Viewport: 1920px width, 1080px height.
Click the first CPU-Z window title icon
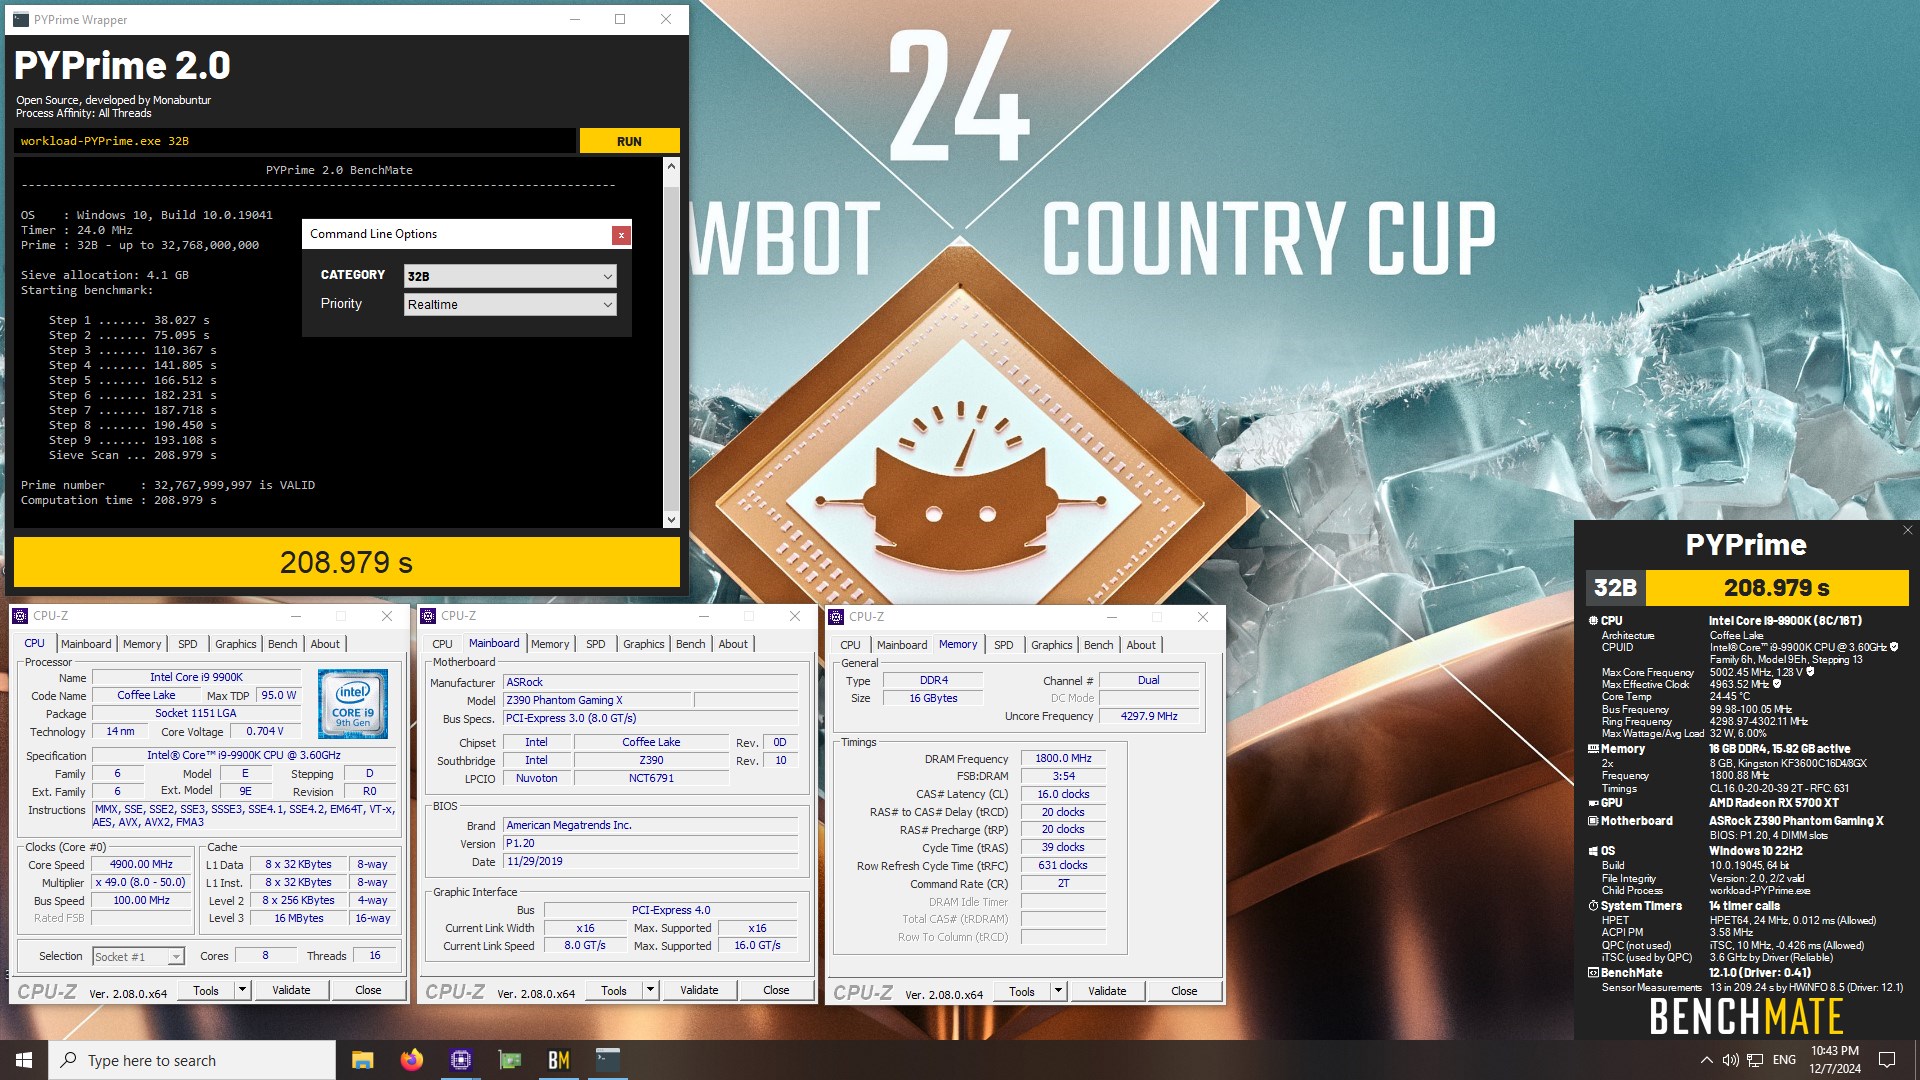tap(20, 616)
